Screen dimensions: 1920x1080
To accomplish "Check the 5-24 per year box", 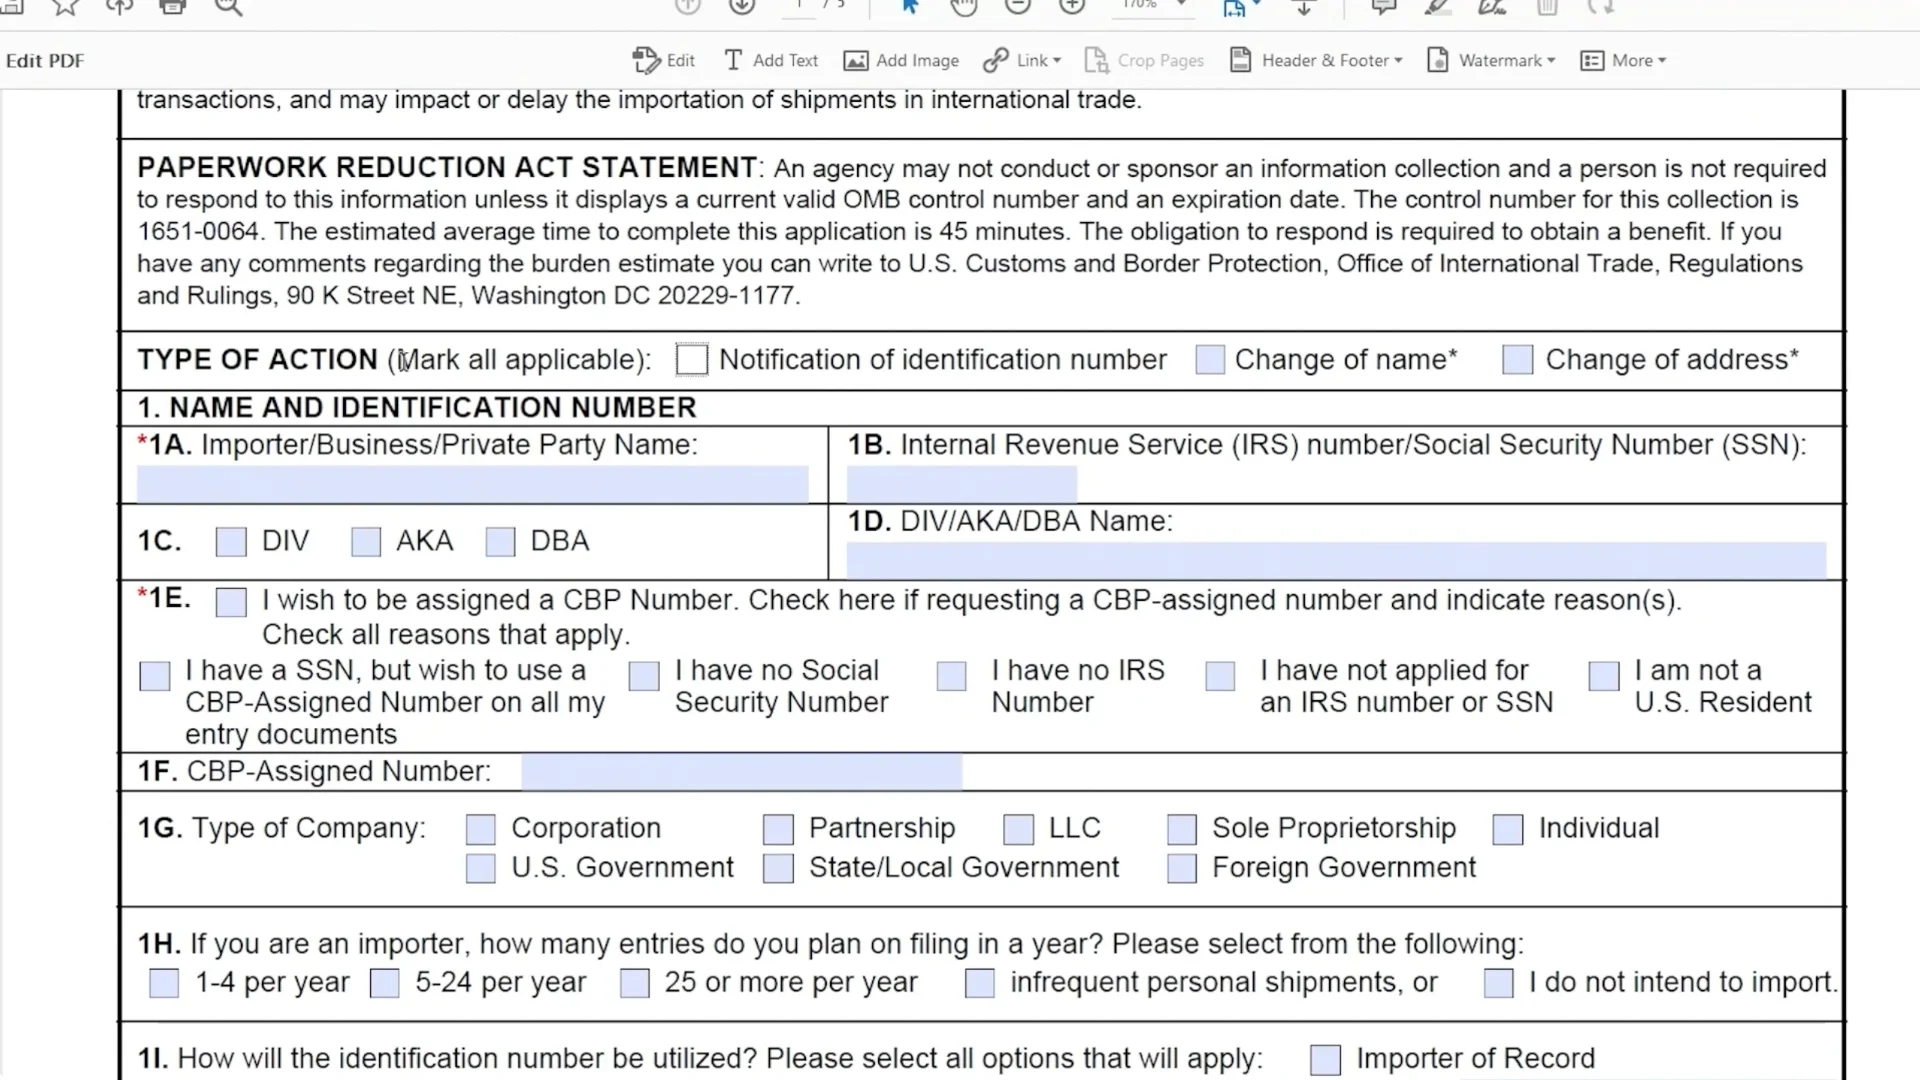I will (385, 983).
